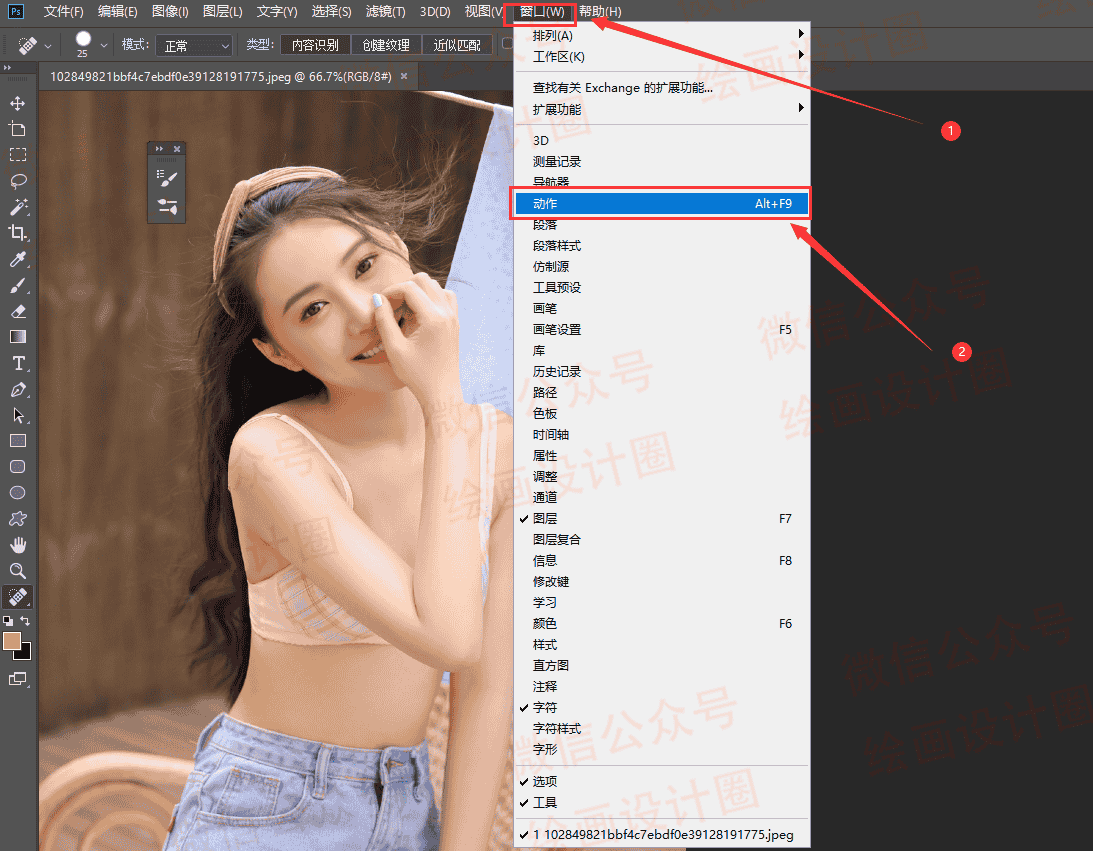Click the foreground color swatch
Image resolution: width=1093 pixels, height=851 pixels.
coord(12,641)
